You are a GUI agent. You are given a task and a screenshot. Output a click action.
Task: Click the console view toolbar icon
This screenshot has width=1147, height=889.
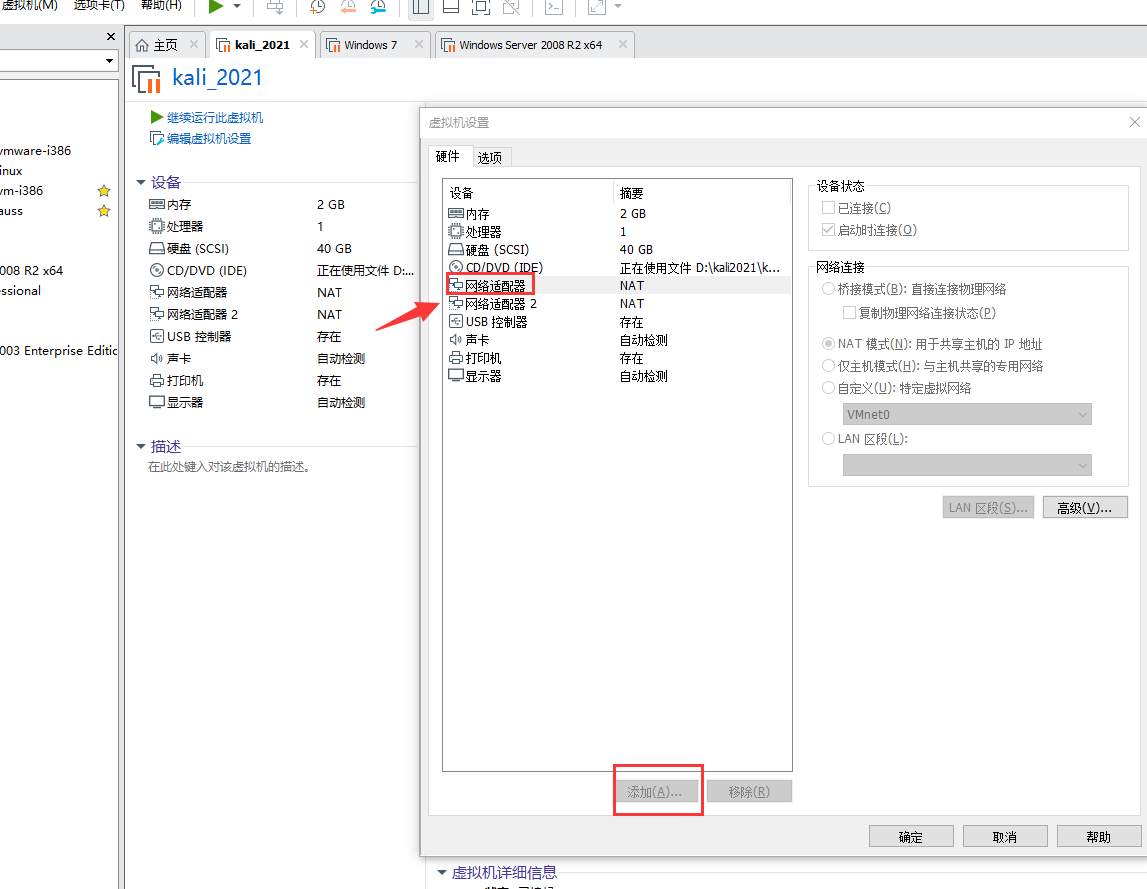click(554, 7)
